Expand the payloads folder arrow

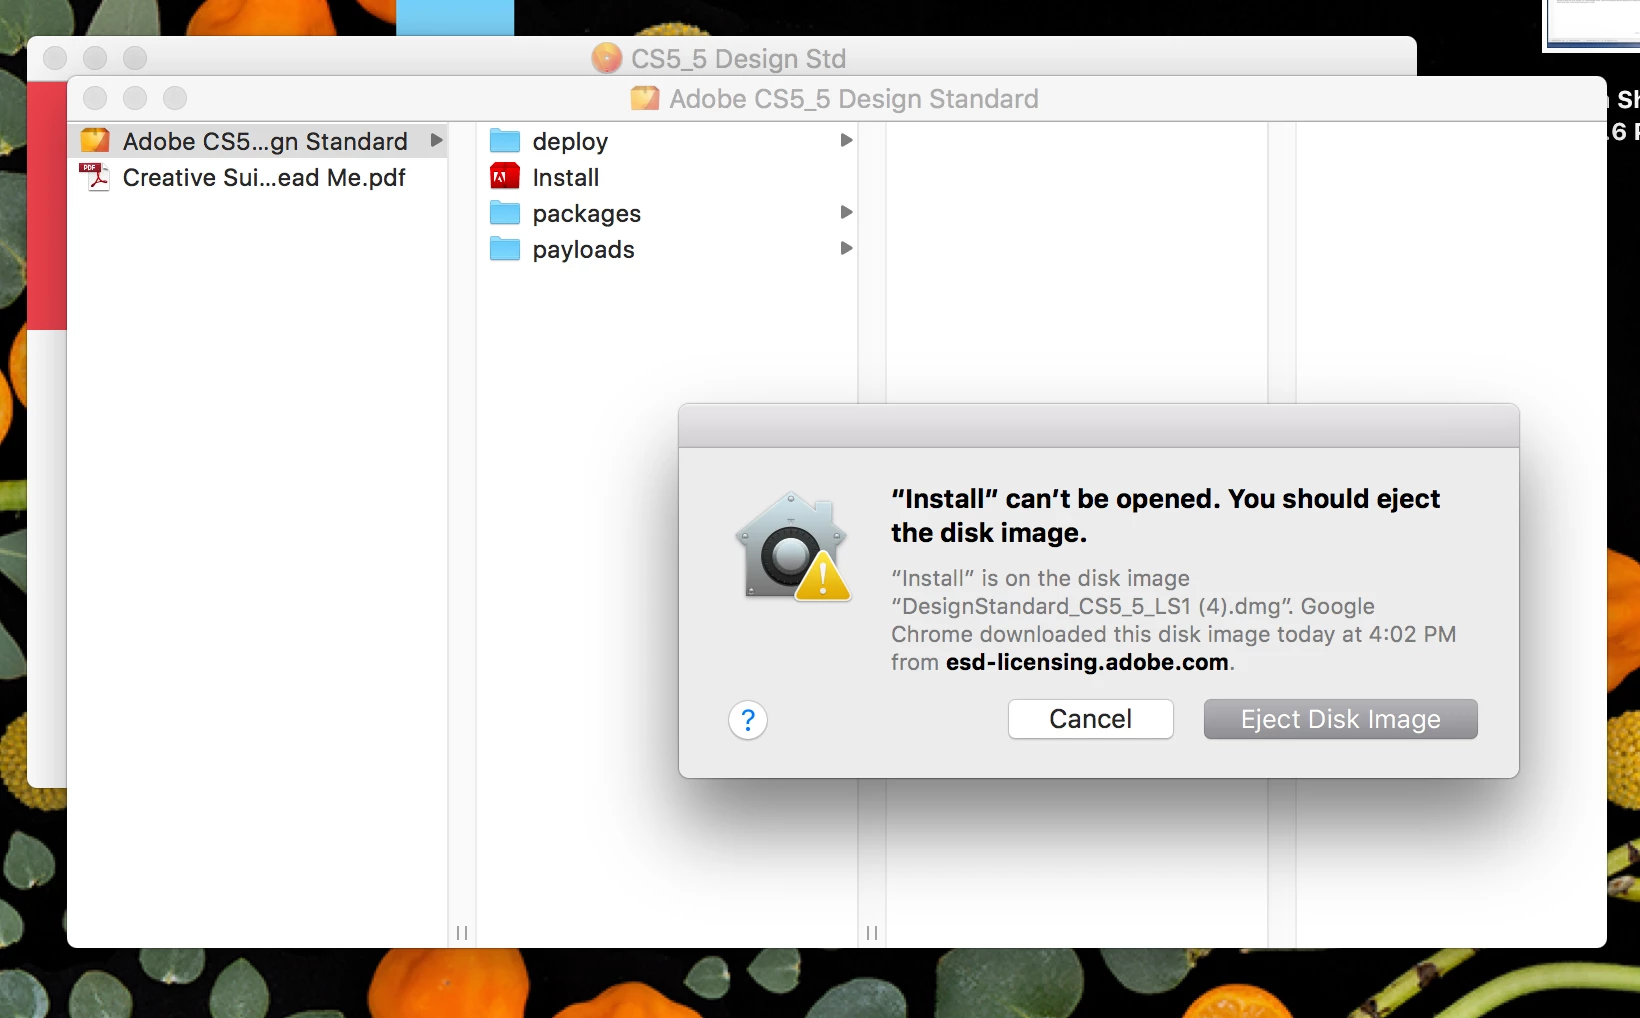[846, 248]
